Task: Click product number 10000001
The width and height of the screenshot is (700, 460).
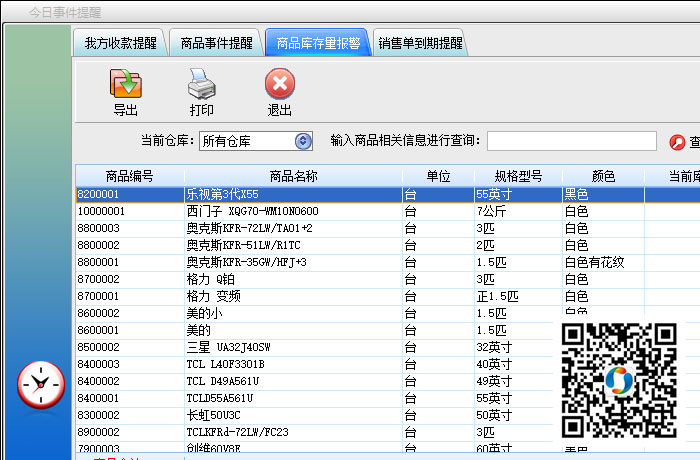Action: pos(101,211)
